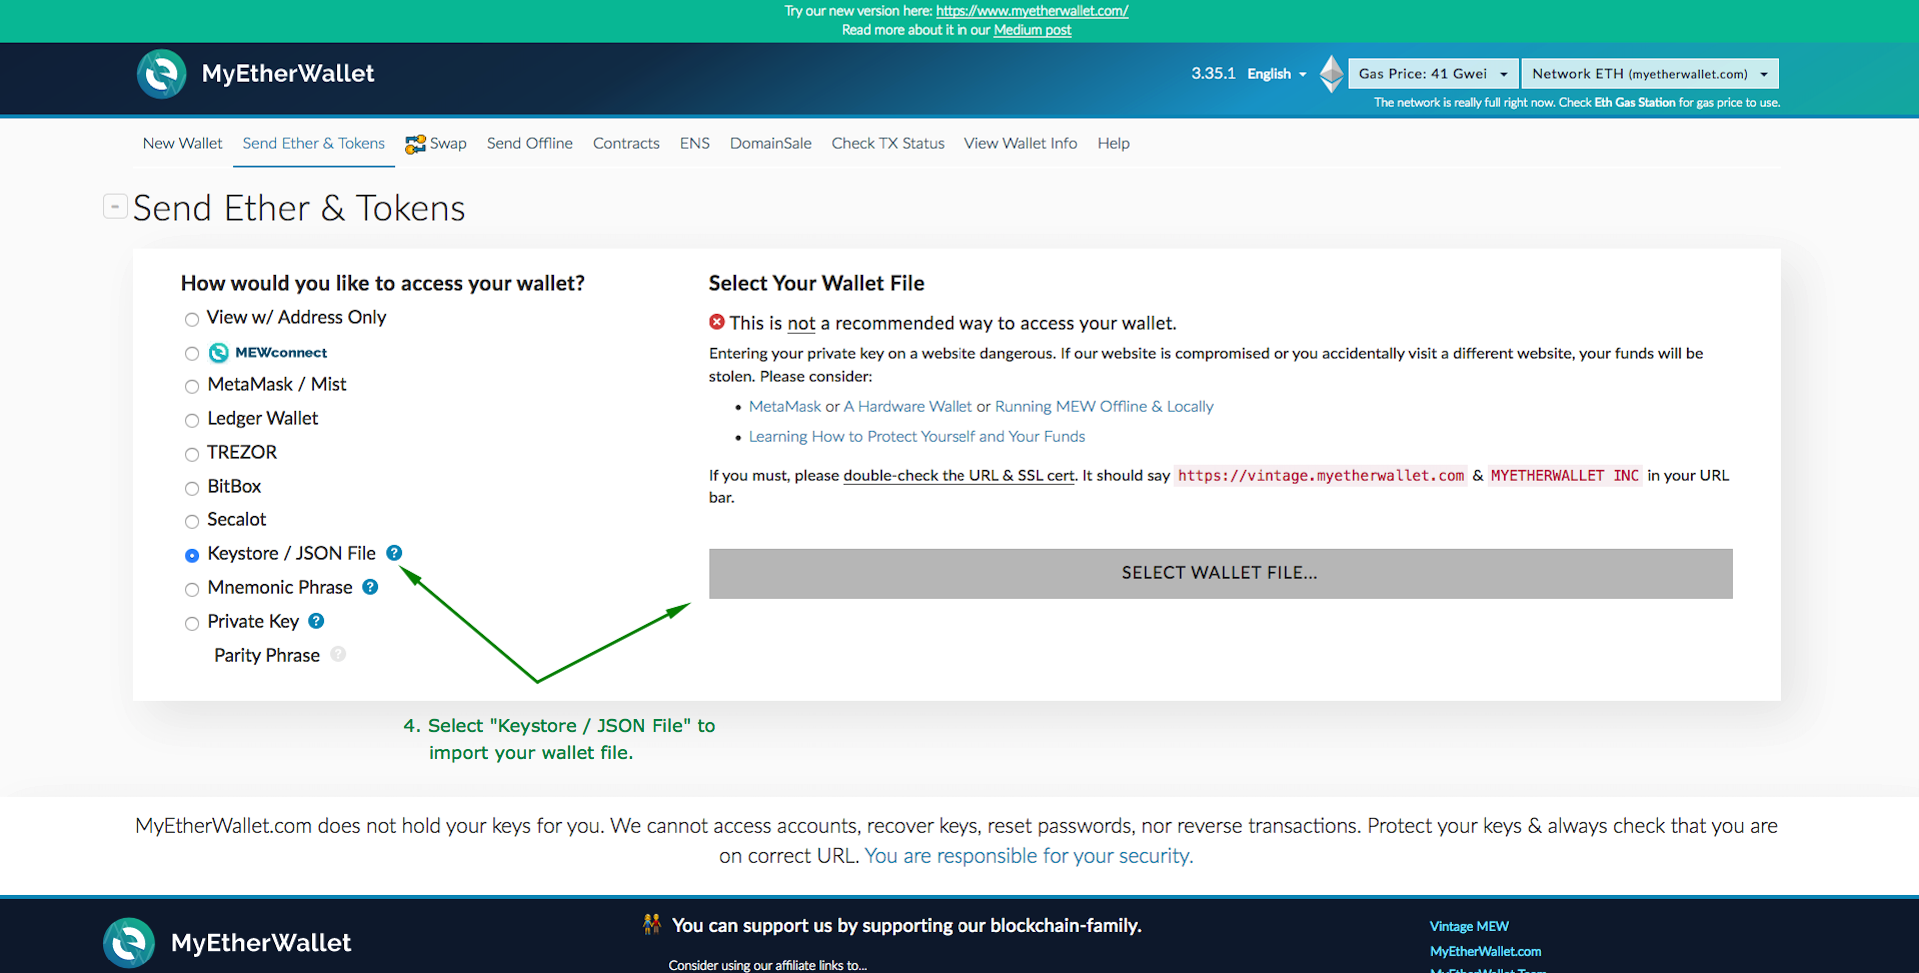This screenshot has width=1919, height=973.
Task: Open the English language dropdown
Action: 1277,74
